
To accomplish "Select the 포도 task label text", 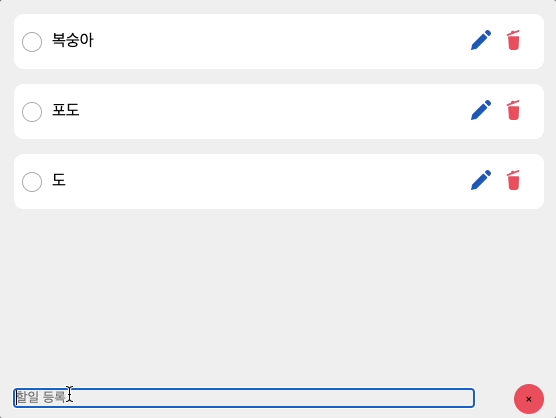I will 66,110.
